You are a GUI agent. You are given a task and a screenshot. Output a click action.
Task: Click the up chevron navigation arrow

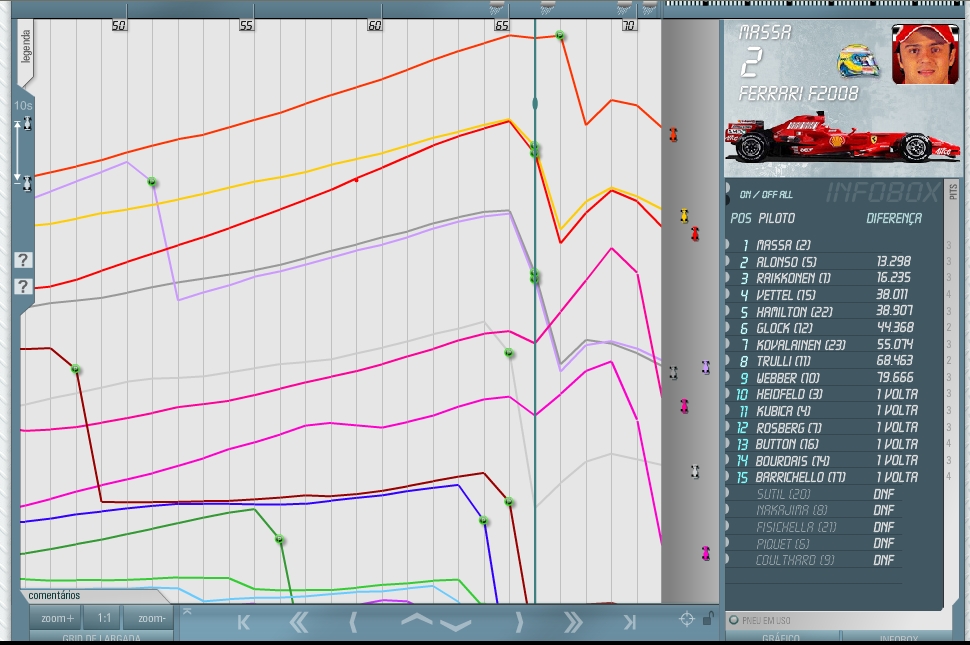[417, 618]
